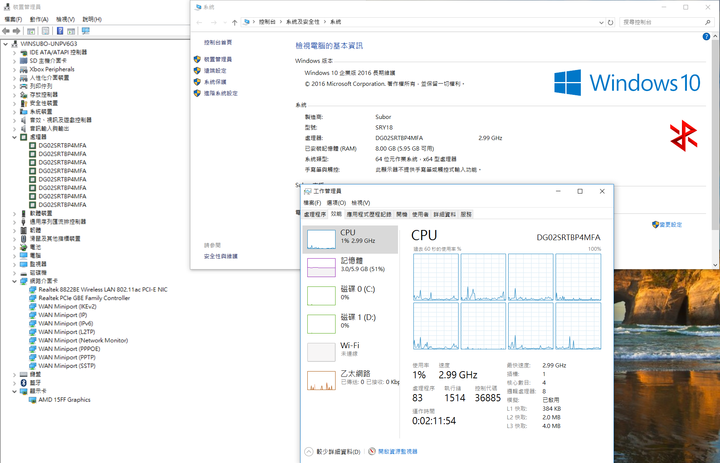Select 磁碟 1 (D:) in Task Manager sidebar
Screen dimensions: 720x463
pos(350,323)
